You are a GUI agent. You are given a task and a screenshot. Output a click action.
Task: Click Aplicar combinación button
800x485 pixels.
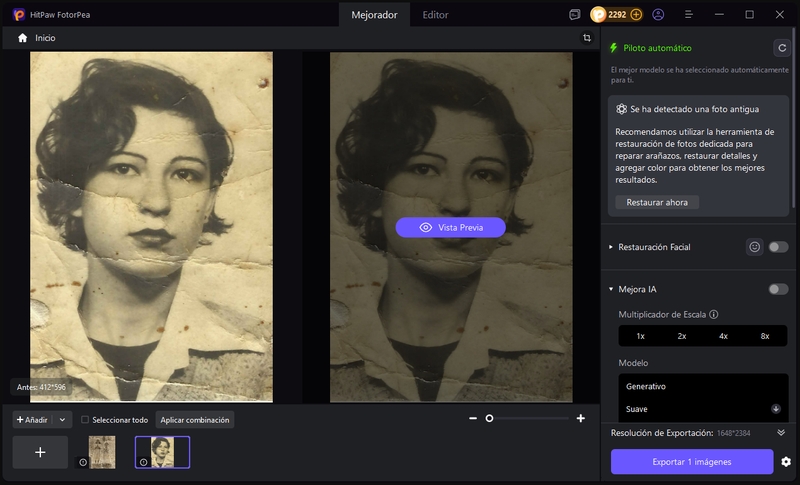(194, 420)
